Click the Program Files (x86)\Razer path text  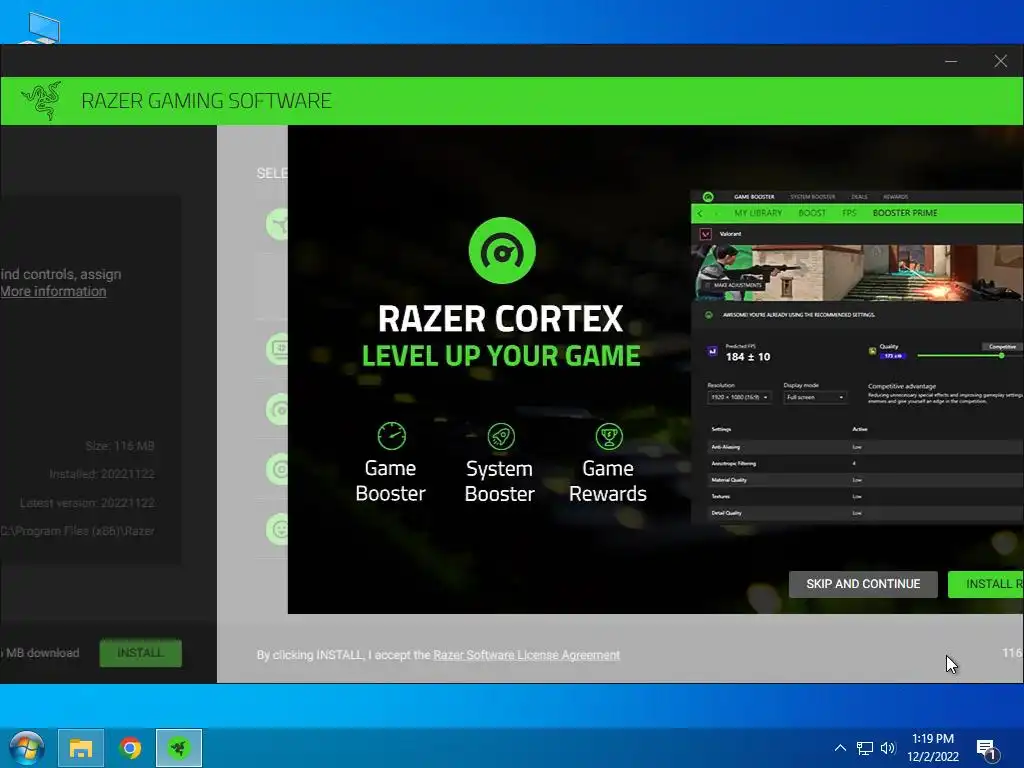point(78,531)
